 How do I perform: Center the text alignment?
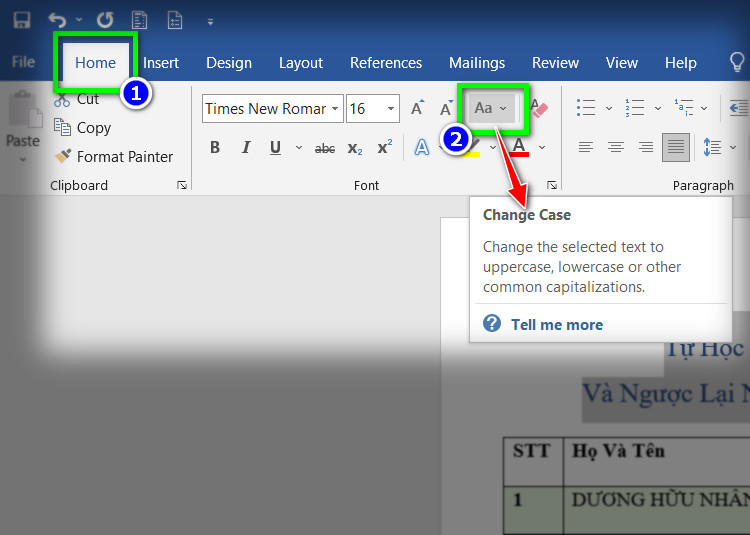pyautogui.click(x=616, y=147)
